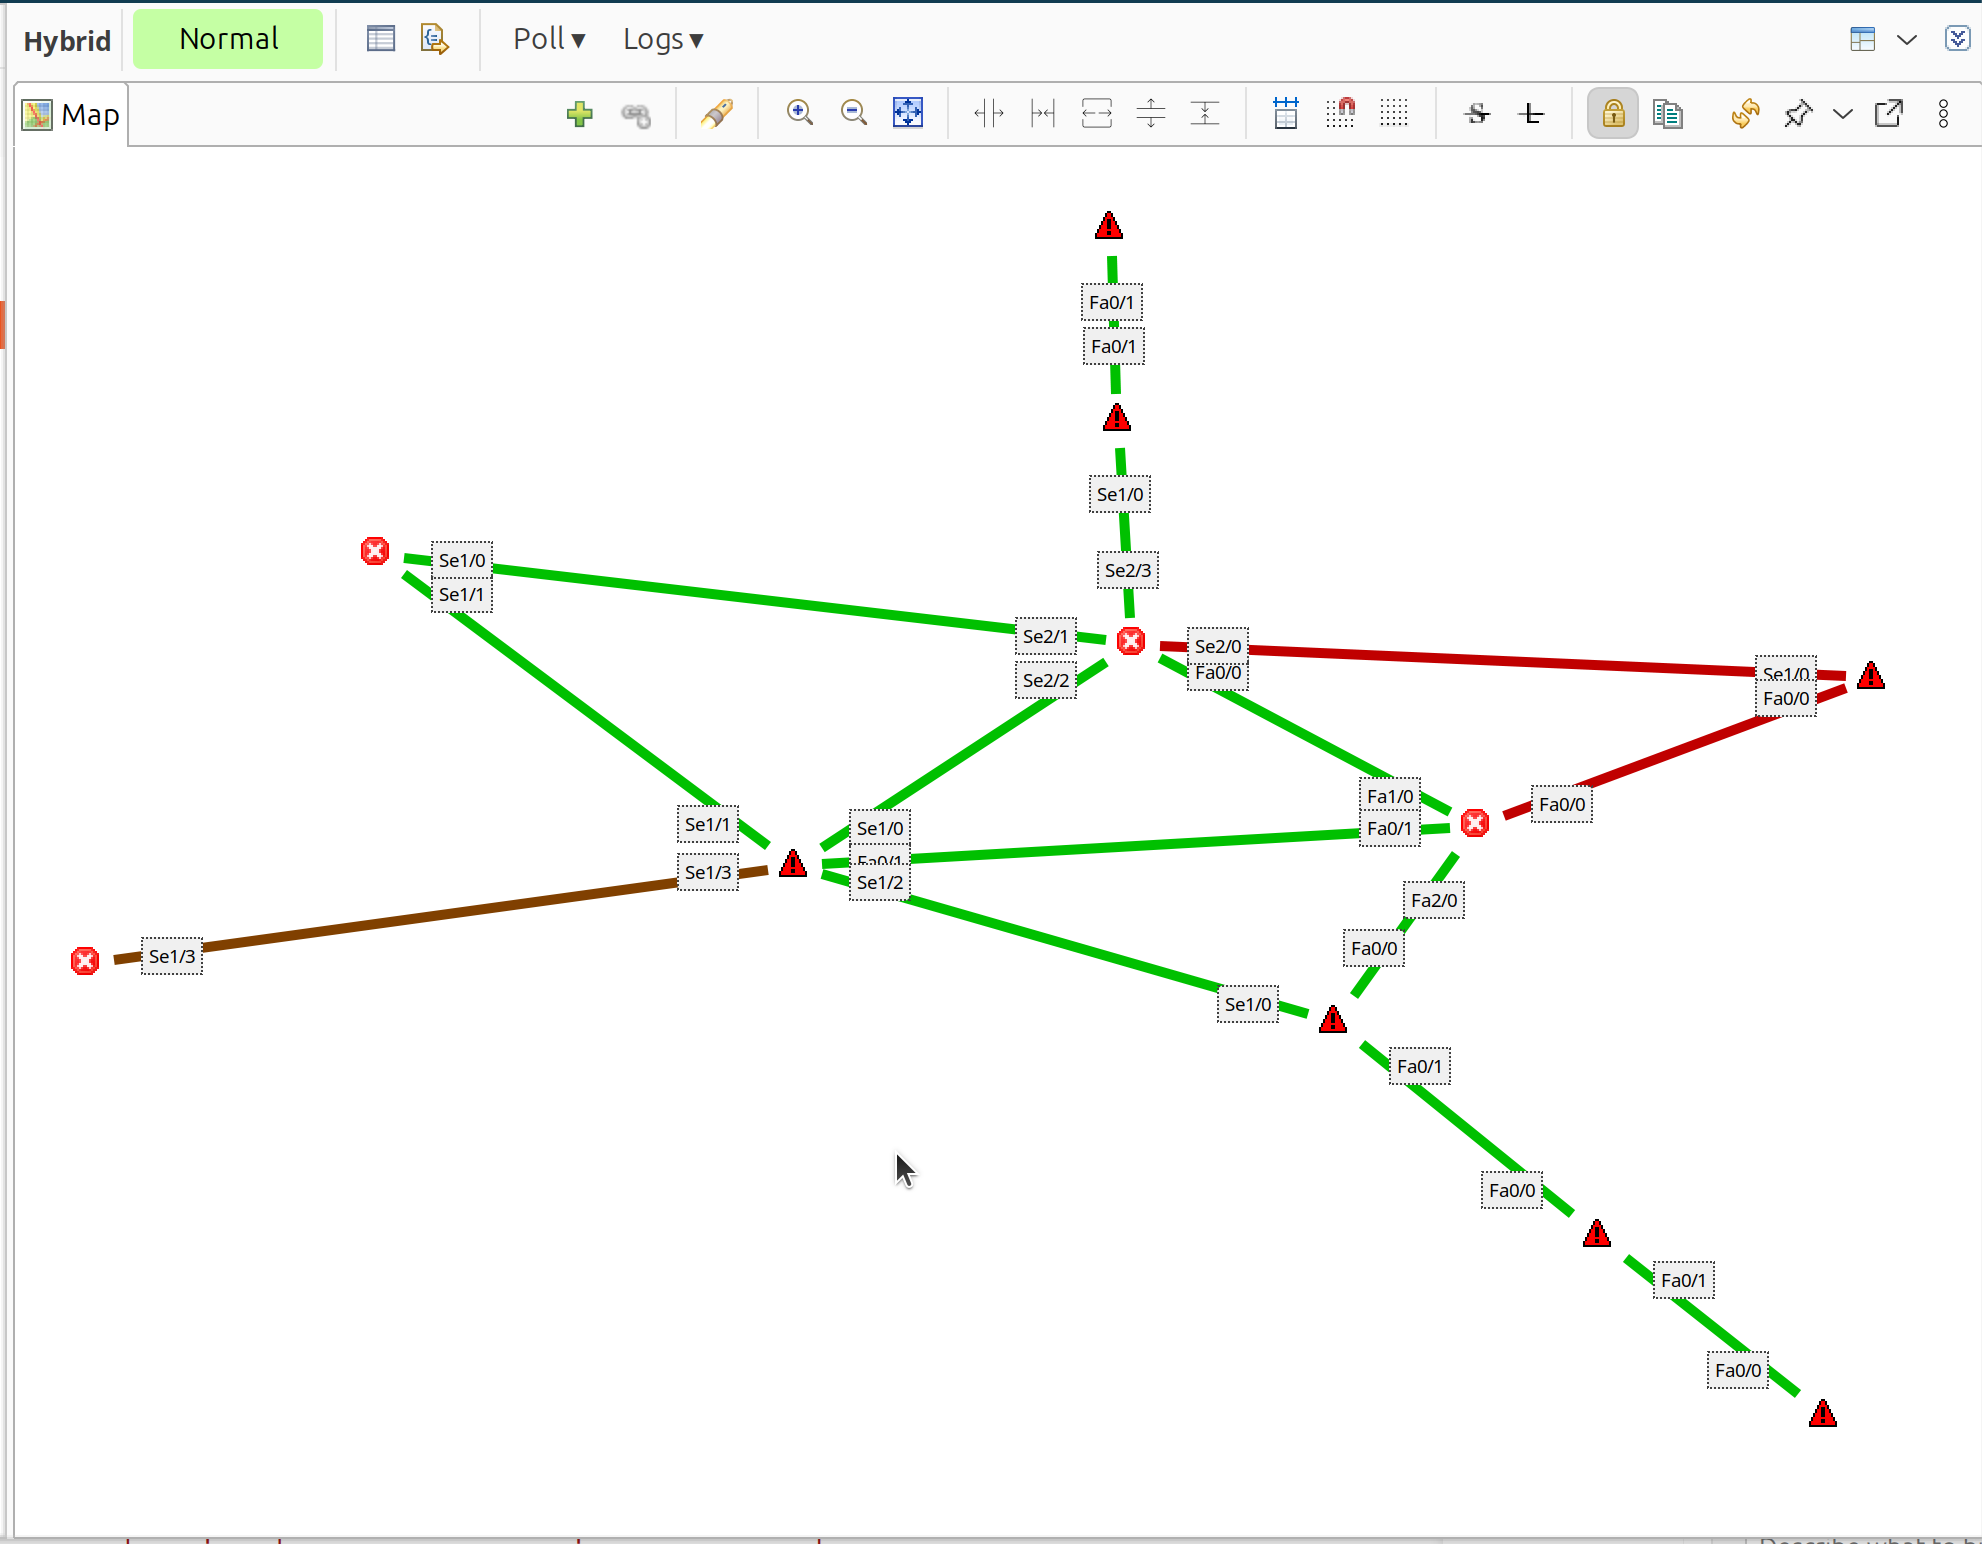This screenshot has height=1544, width=1982.
Task: Click the zoom out magnifier icon
Action: pos(853,113)
